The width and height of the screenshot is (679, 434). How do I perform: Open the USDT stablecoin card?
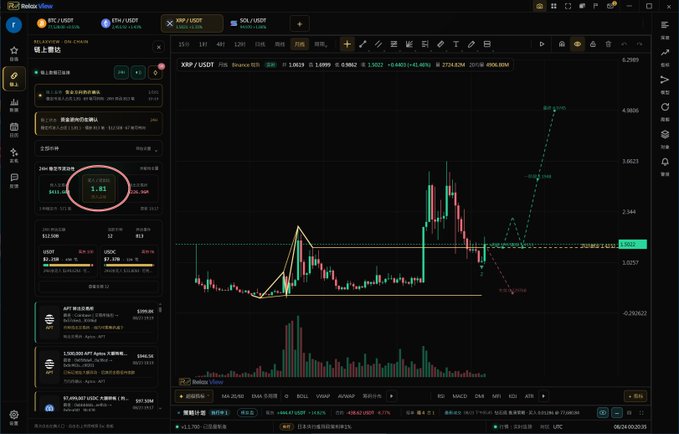pos(68,262)
